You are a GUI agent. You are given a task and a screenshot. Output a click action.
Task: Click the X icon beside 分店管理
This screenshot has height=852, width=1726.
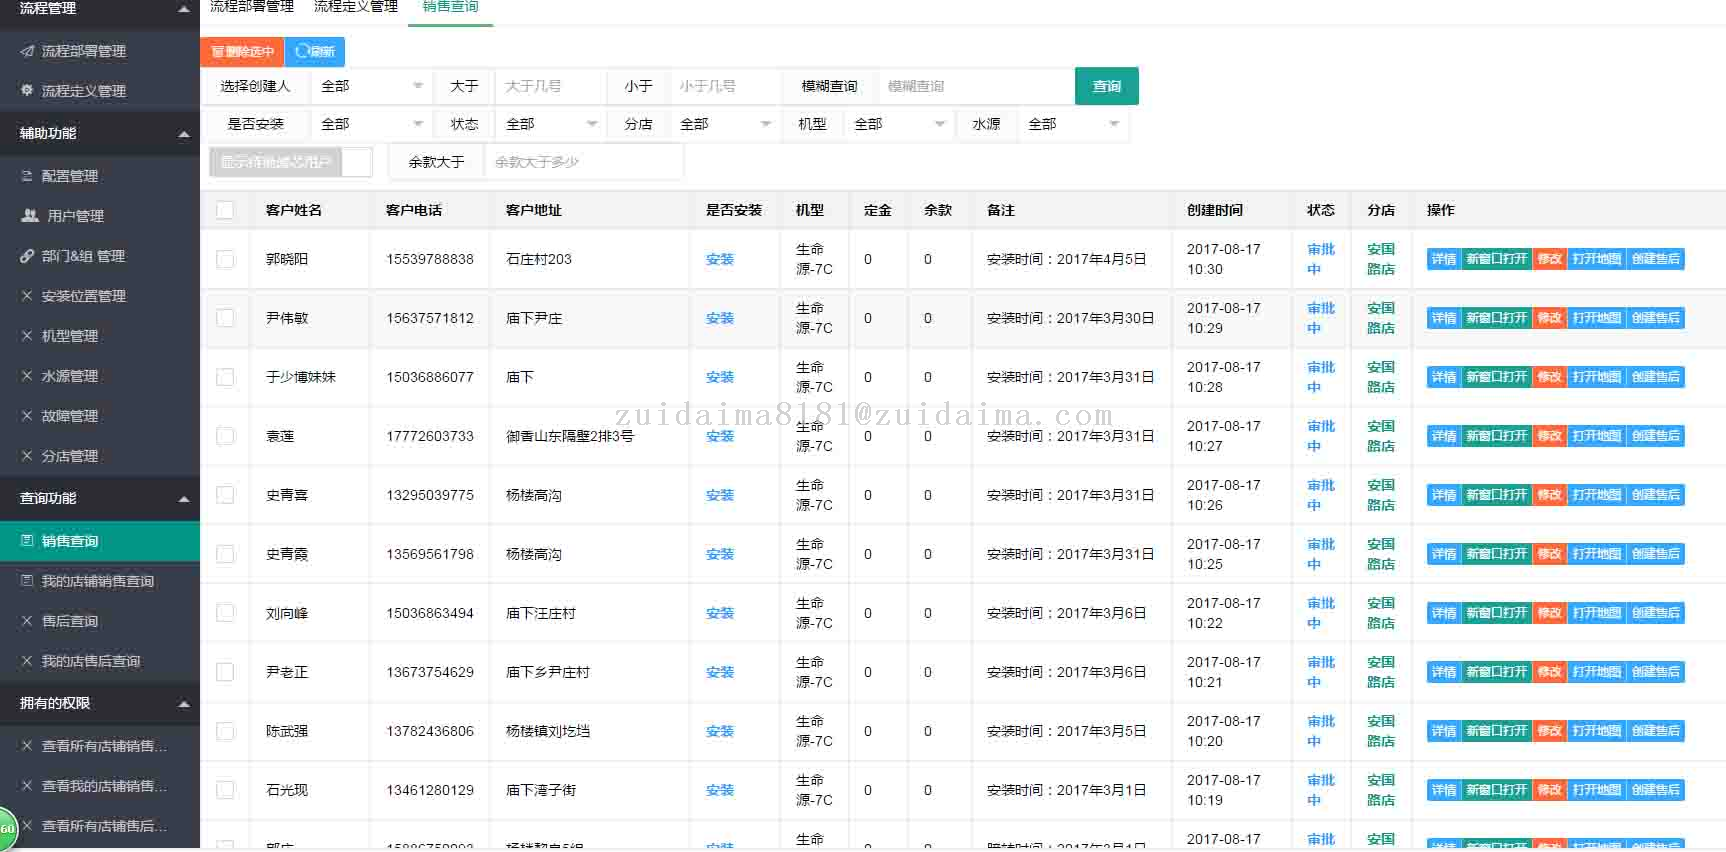coord(27,456)
